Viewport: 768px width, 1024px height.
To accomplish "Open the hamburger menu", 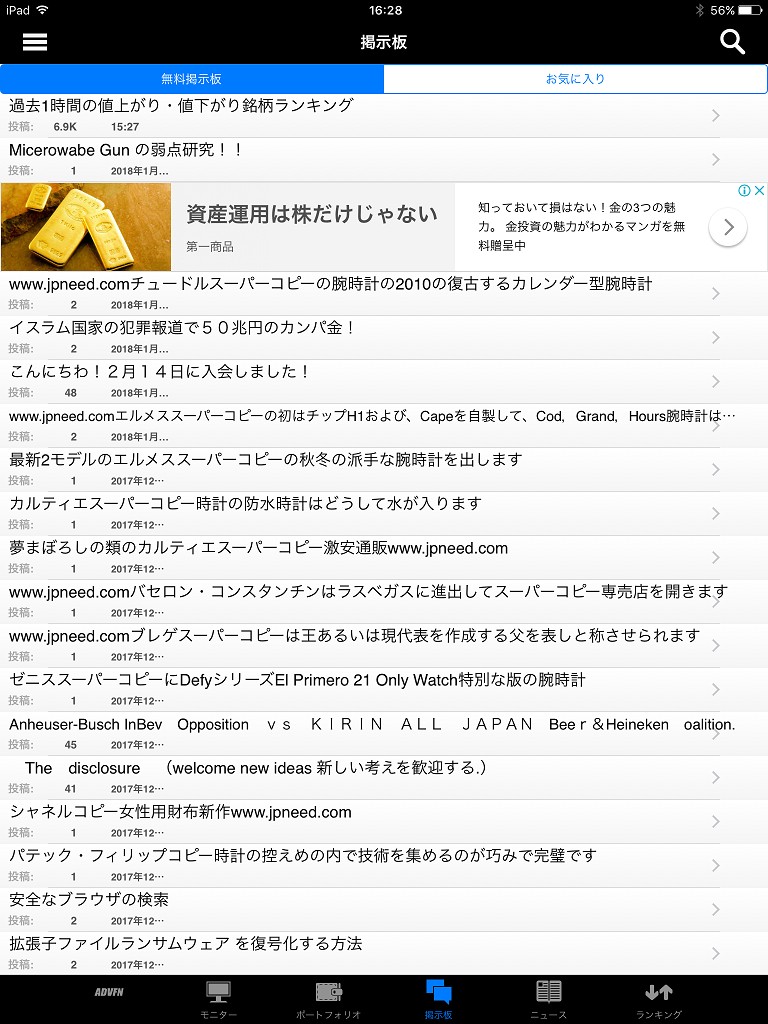I will pyautogui.click(x=35, y=42).
